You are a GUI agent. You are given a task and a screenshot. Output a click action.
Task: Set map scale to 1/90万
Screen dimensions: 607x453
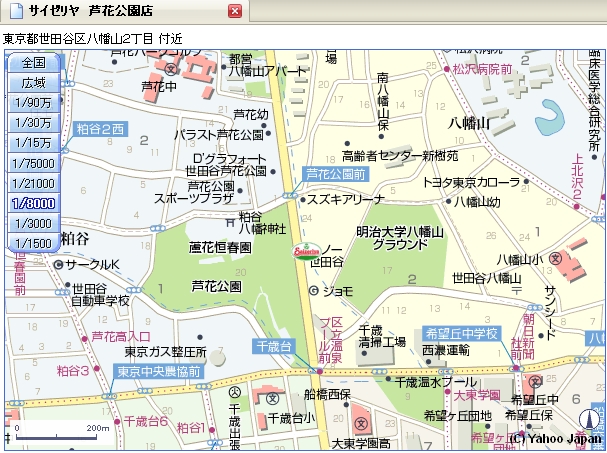tap(34, 103)
